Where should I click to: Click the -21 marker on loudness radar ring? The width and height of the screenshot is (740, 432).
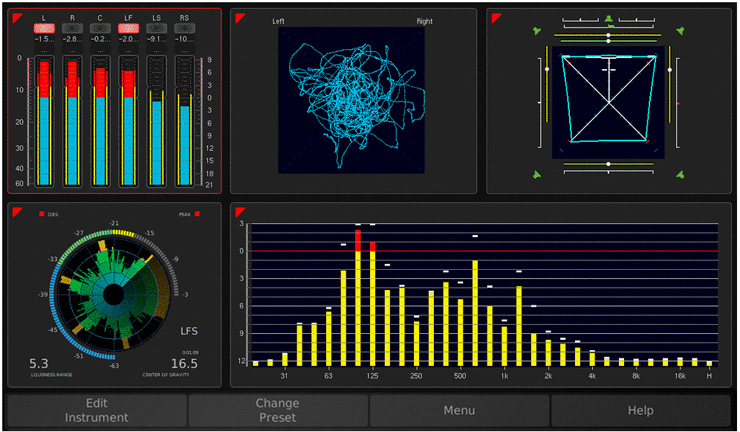(114, 223)
